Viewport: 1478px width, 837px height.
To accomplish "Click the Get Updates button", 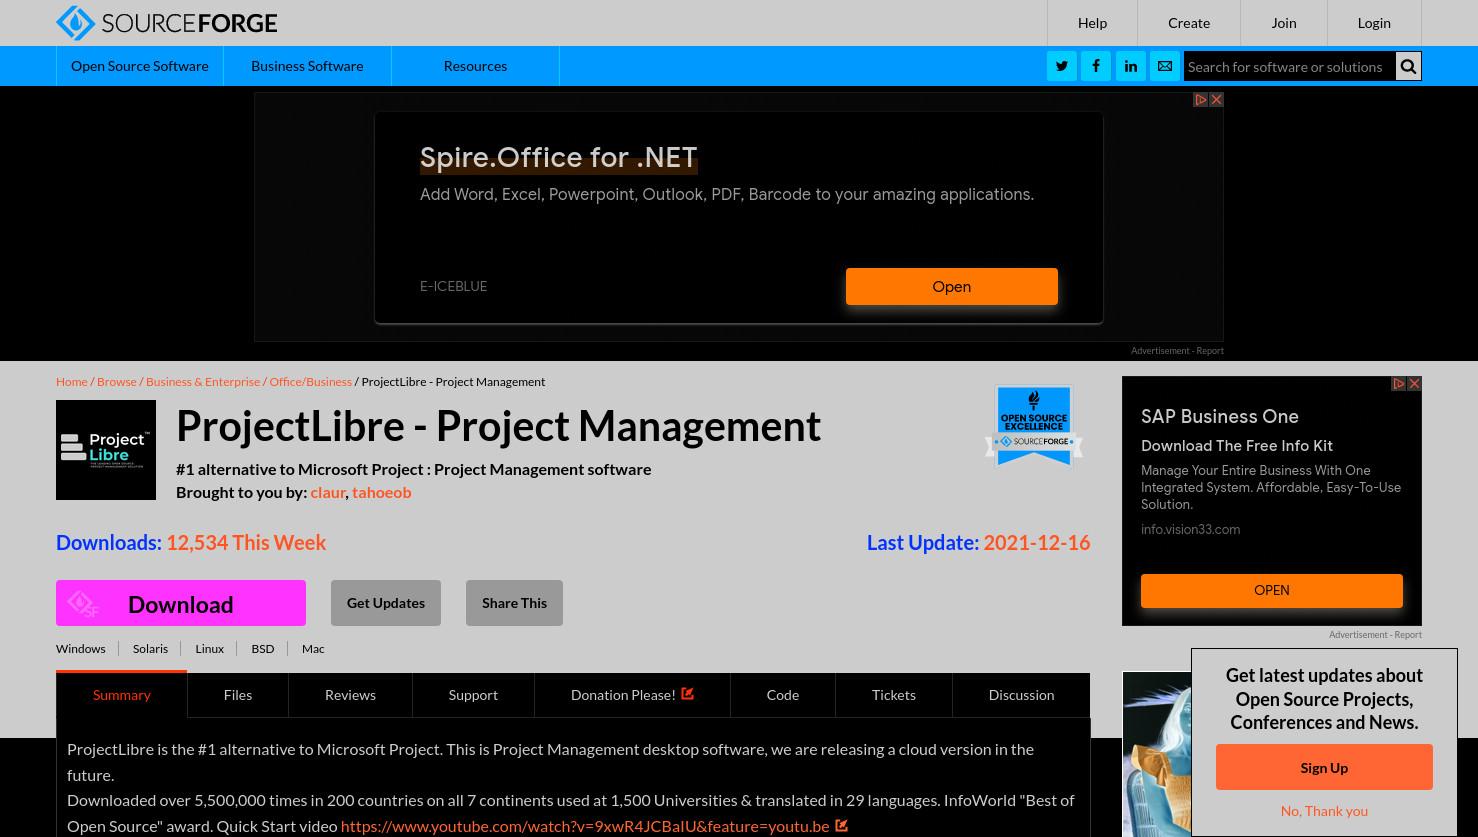I will pyautogui.click(x=386, y=603).
